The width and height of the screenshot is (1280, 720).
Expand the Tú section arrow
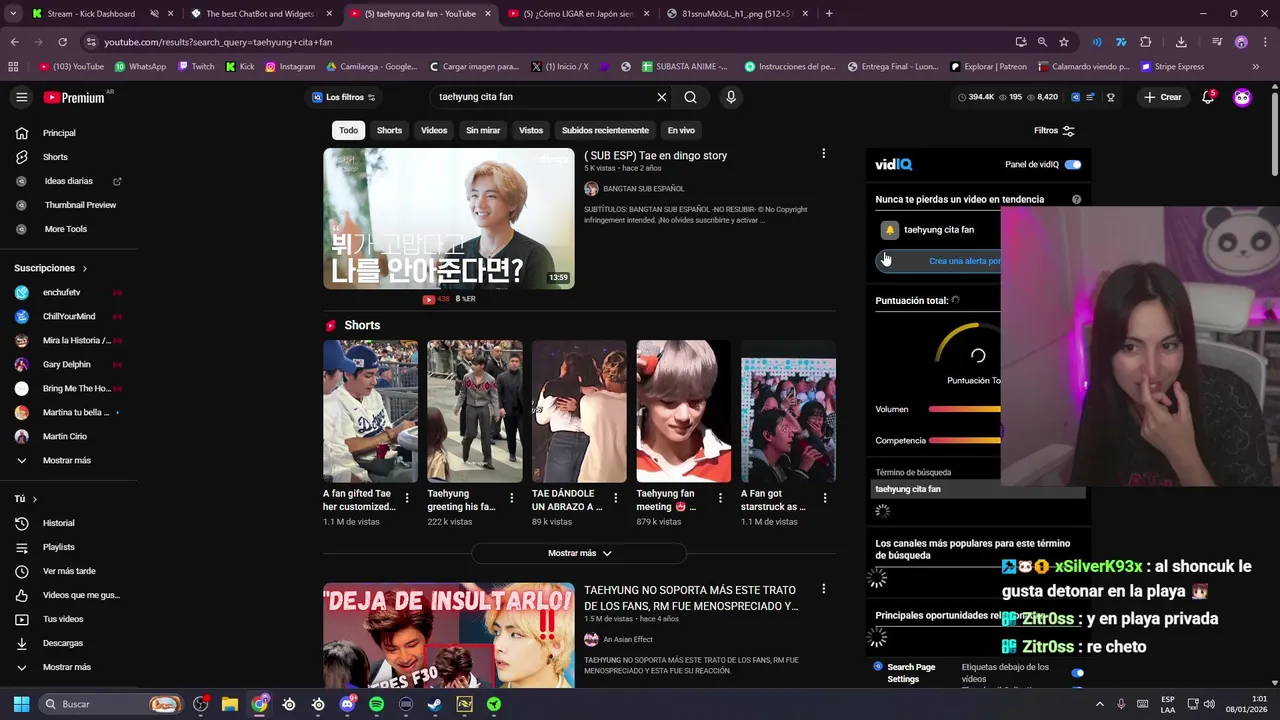pyautogui.click(x=34, y=499)
